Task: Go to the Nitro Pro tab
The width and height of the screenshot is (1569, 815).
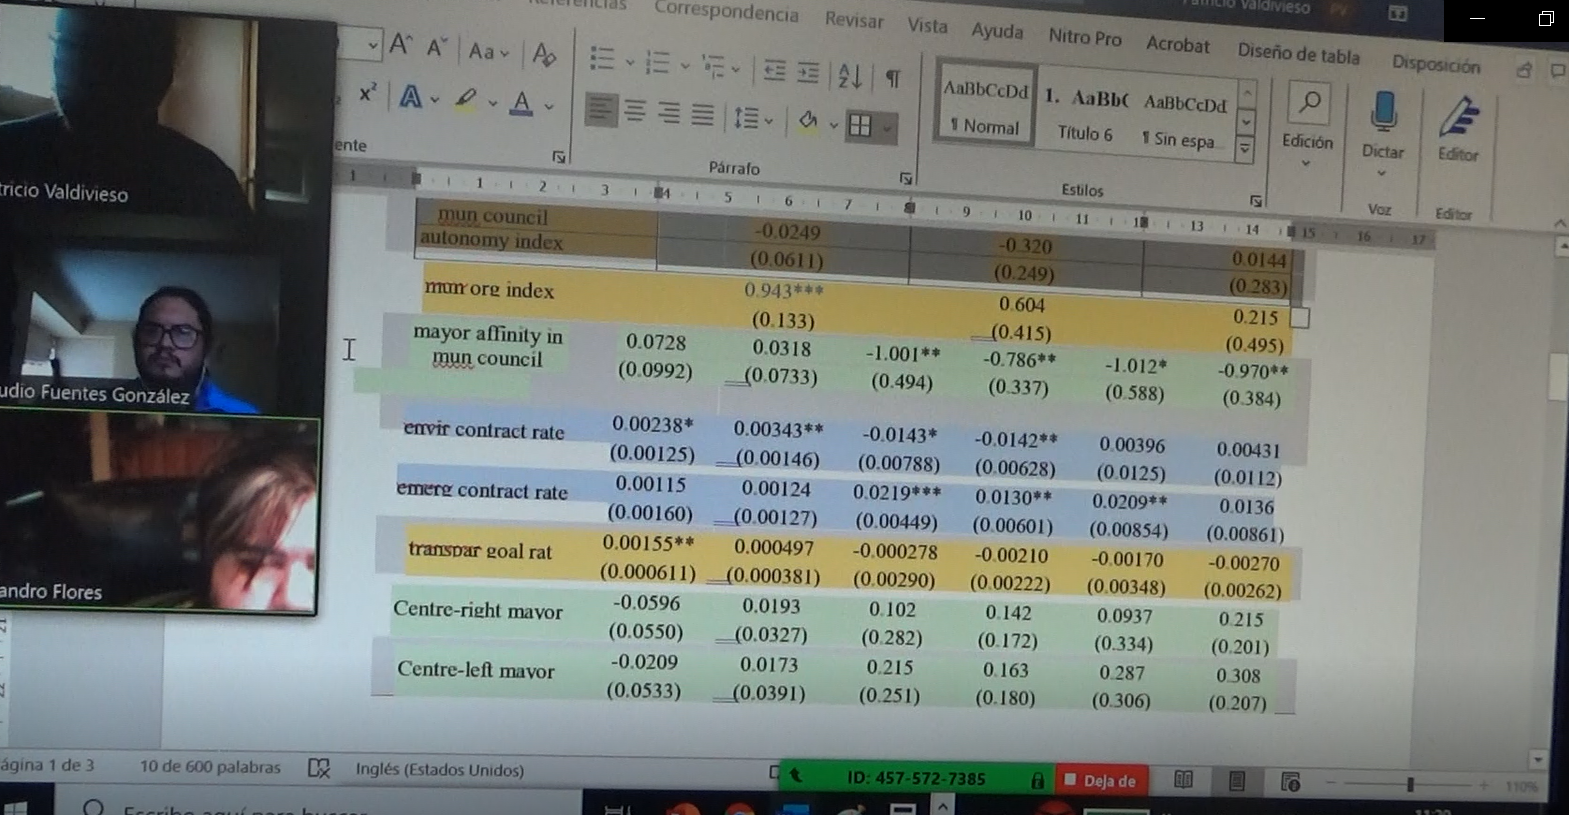Action: 1085,37
